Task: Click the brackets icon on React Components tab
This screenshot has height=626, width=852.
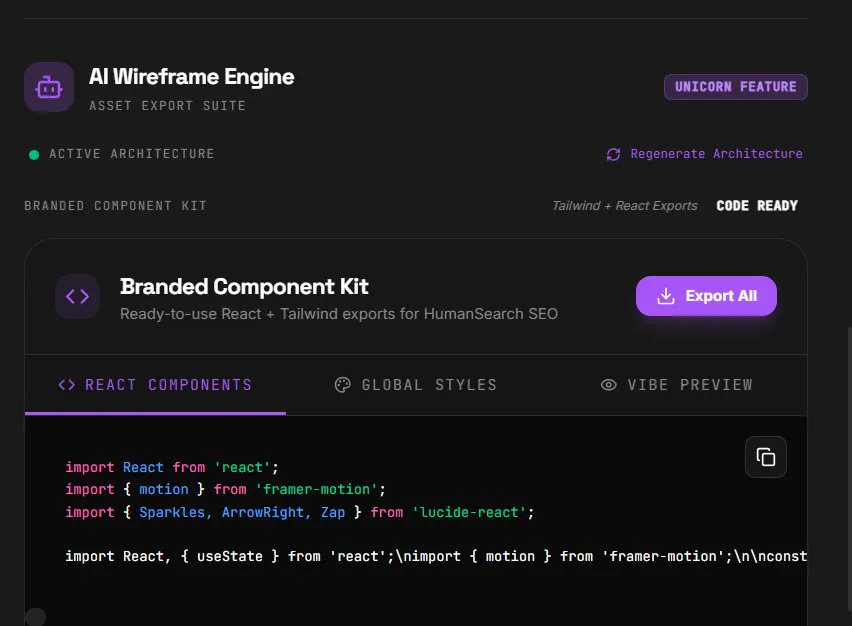Action: pyautogui.click(x=67, y=385)
